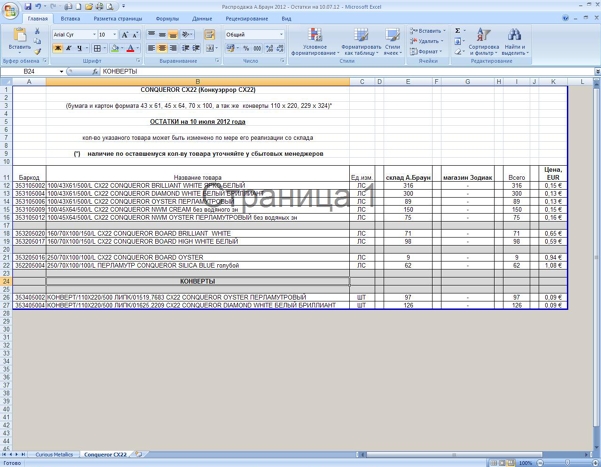Viewport: 601px width, 467px height.
Task: Open Cell Styles (Стили ячеек) dropdown
Action: (x=392, y=41)
